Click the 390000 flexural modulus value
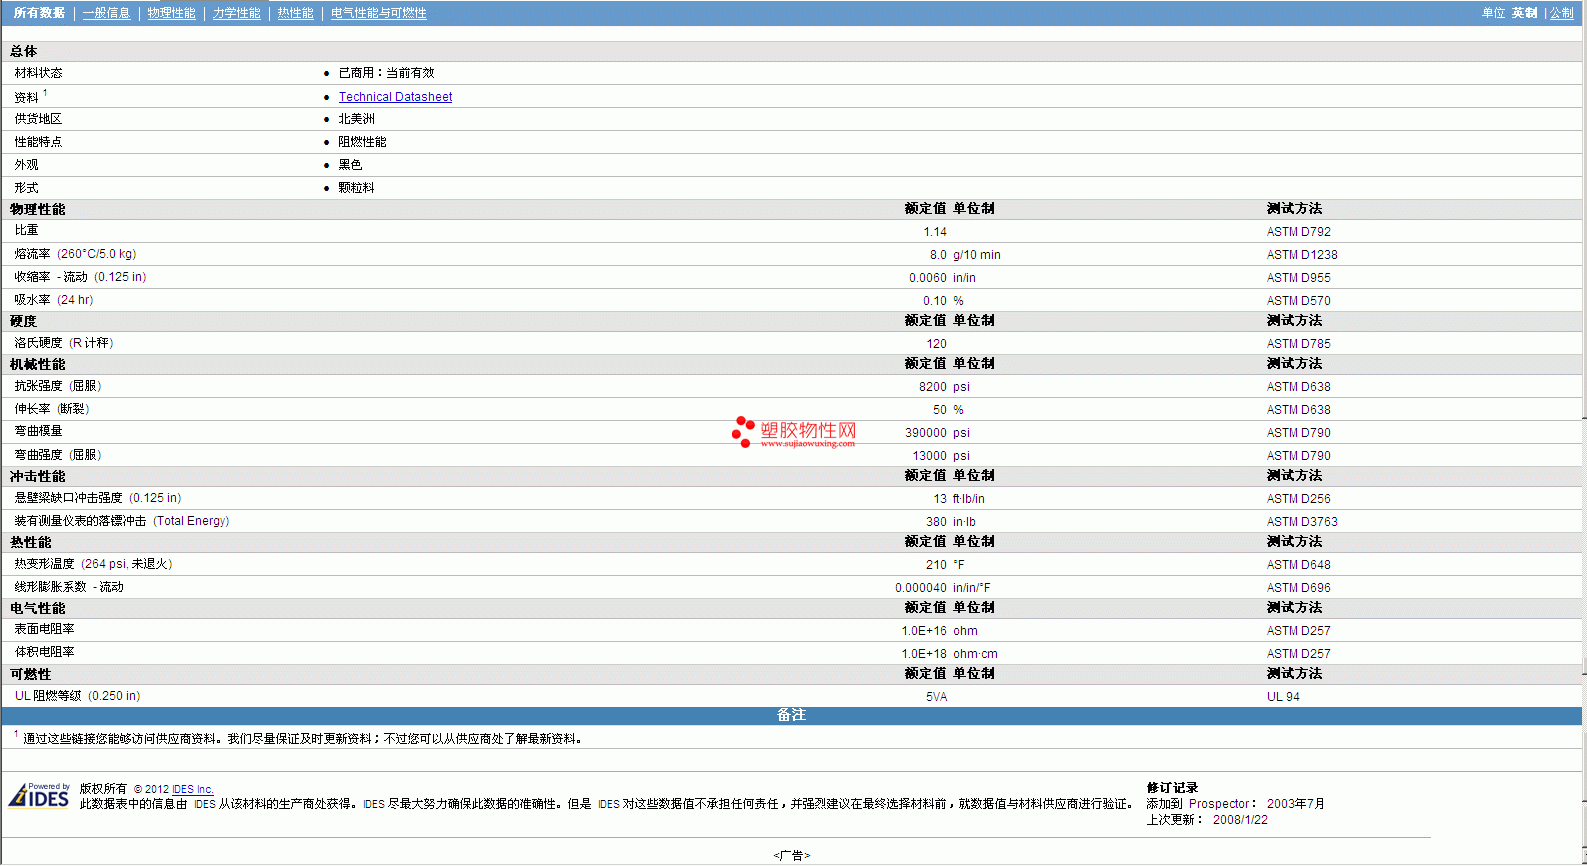The width and height of the screenshot is (1587, 866). pyautogui.click(x=926, y=433)
